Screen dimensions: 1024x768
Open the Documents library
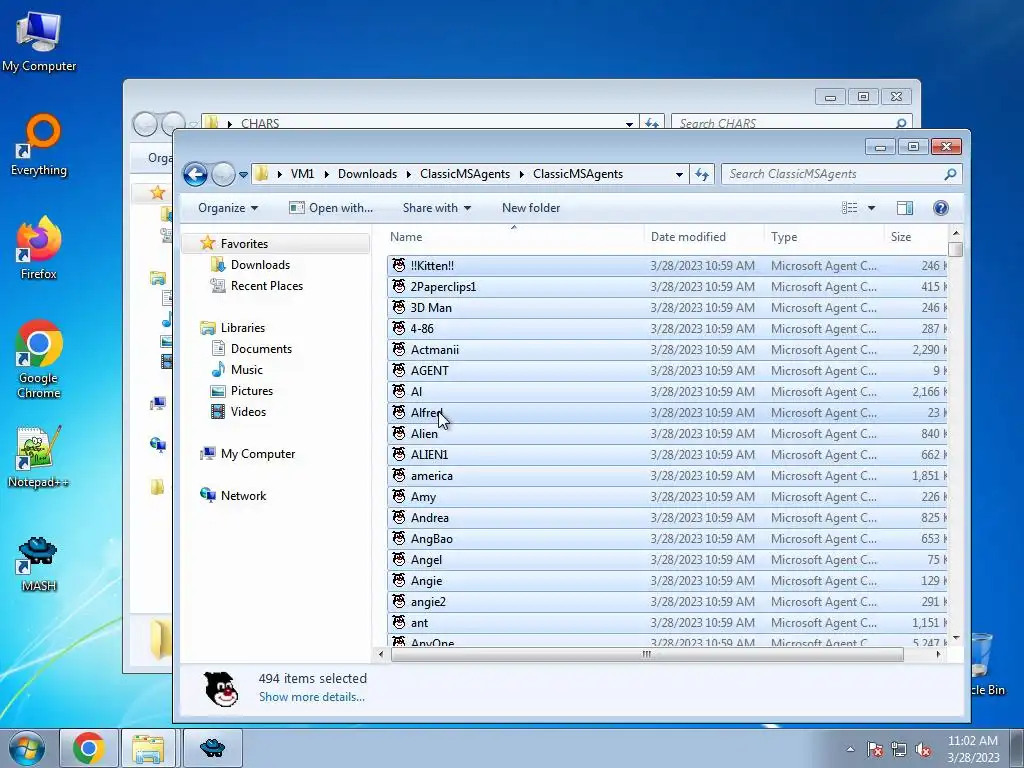click(261, 349)
